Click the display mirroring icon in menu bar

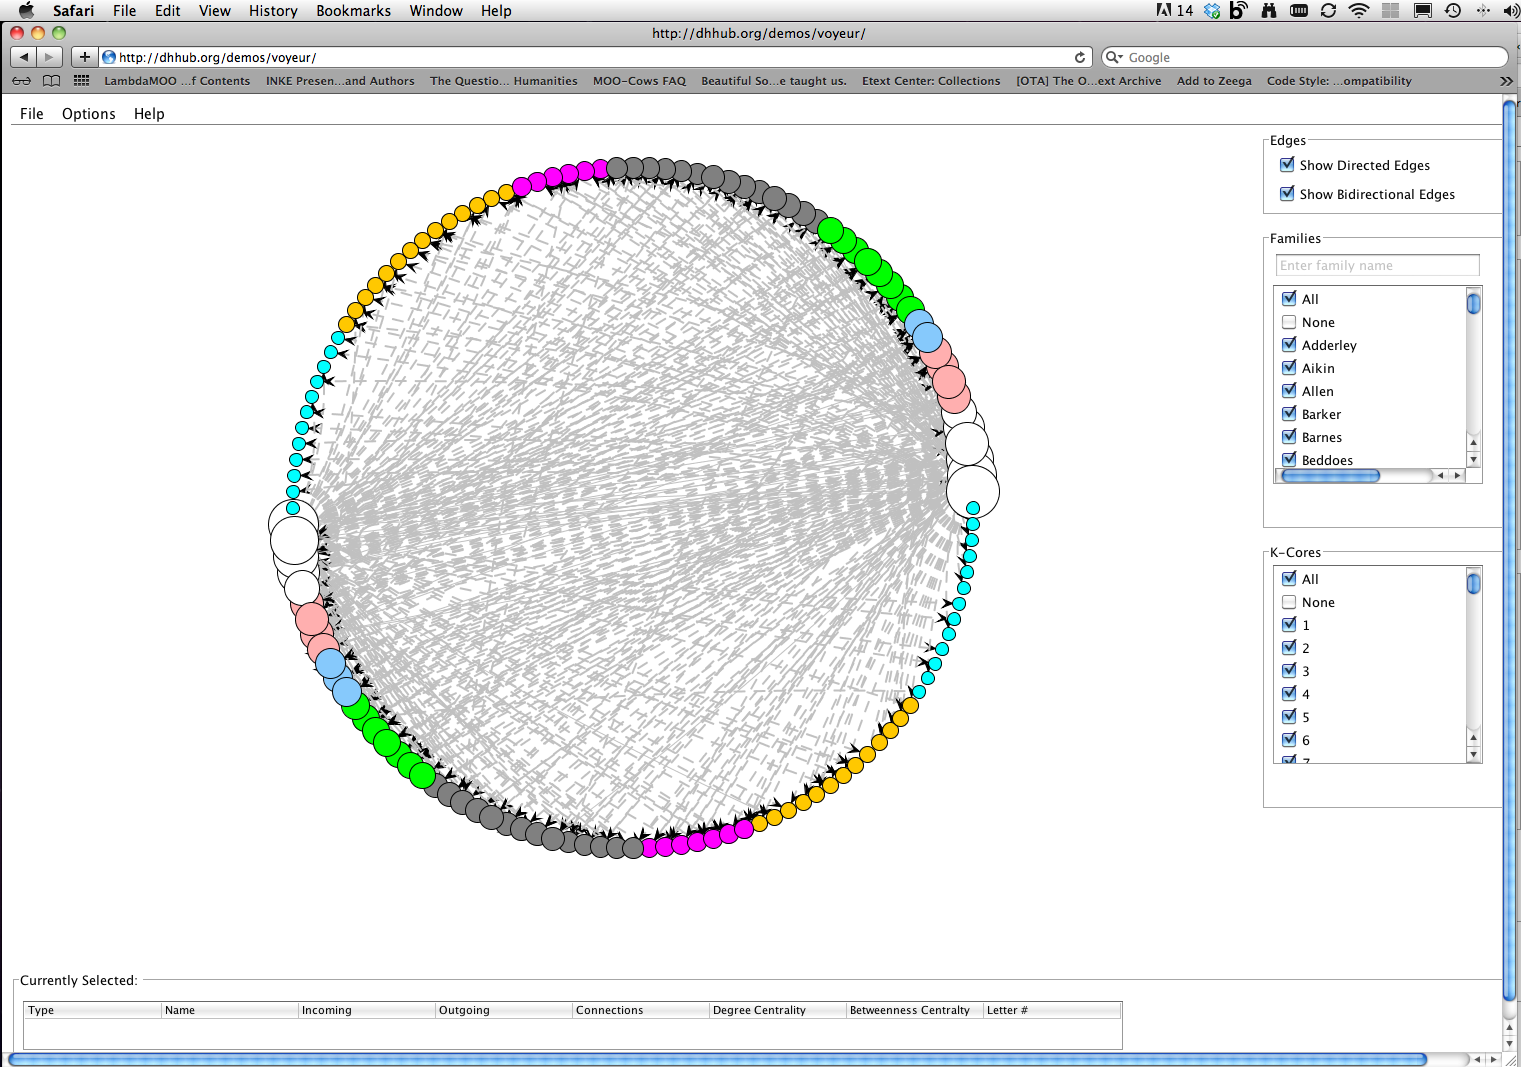point(1422,10)
